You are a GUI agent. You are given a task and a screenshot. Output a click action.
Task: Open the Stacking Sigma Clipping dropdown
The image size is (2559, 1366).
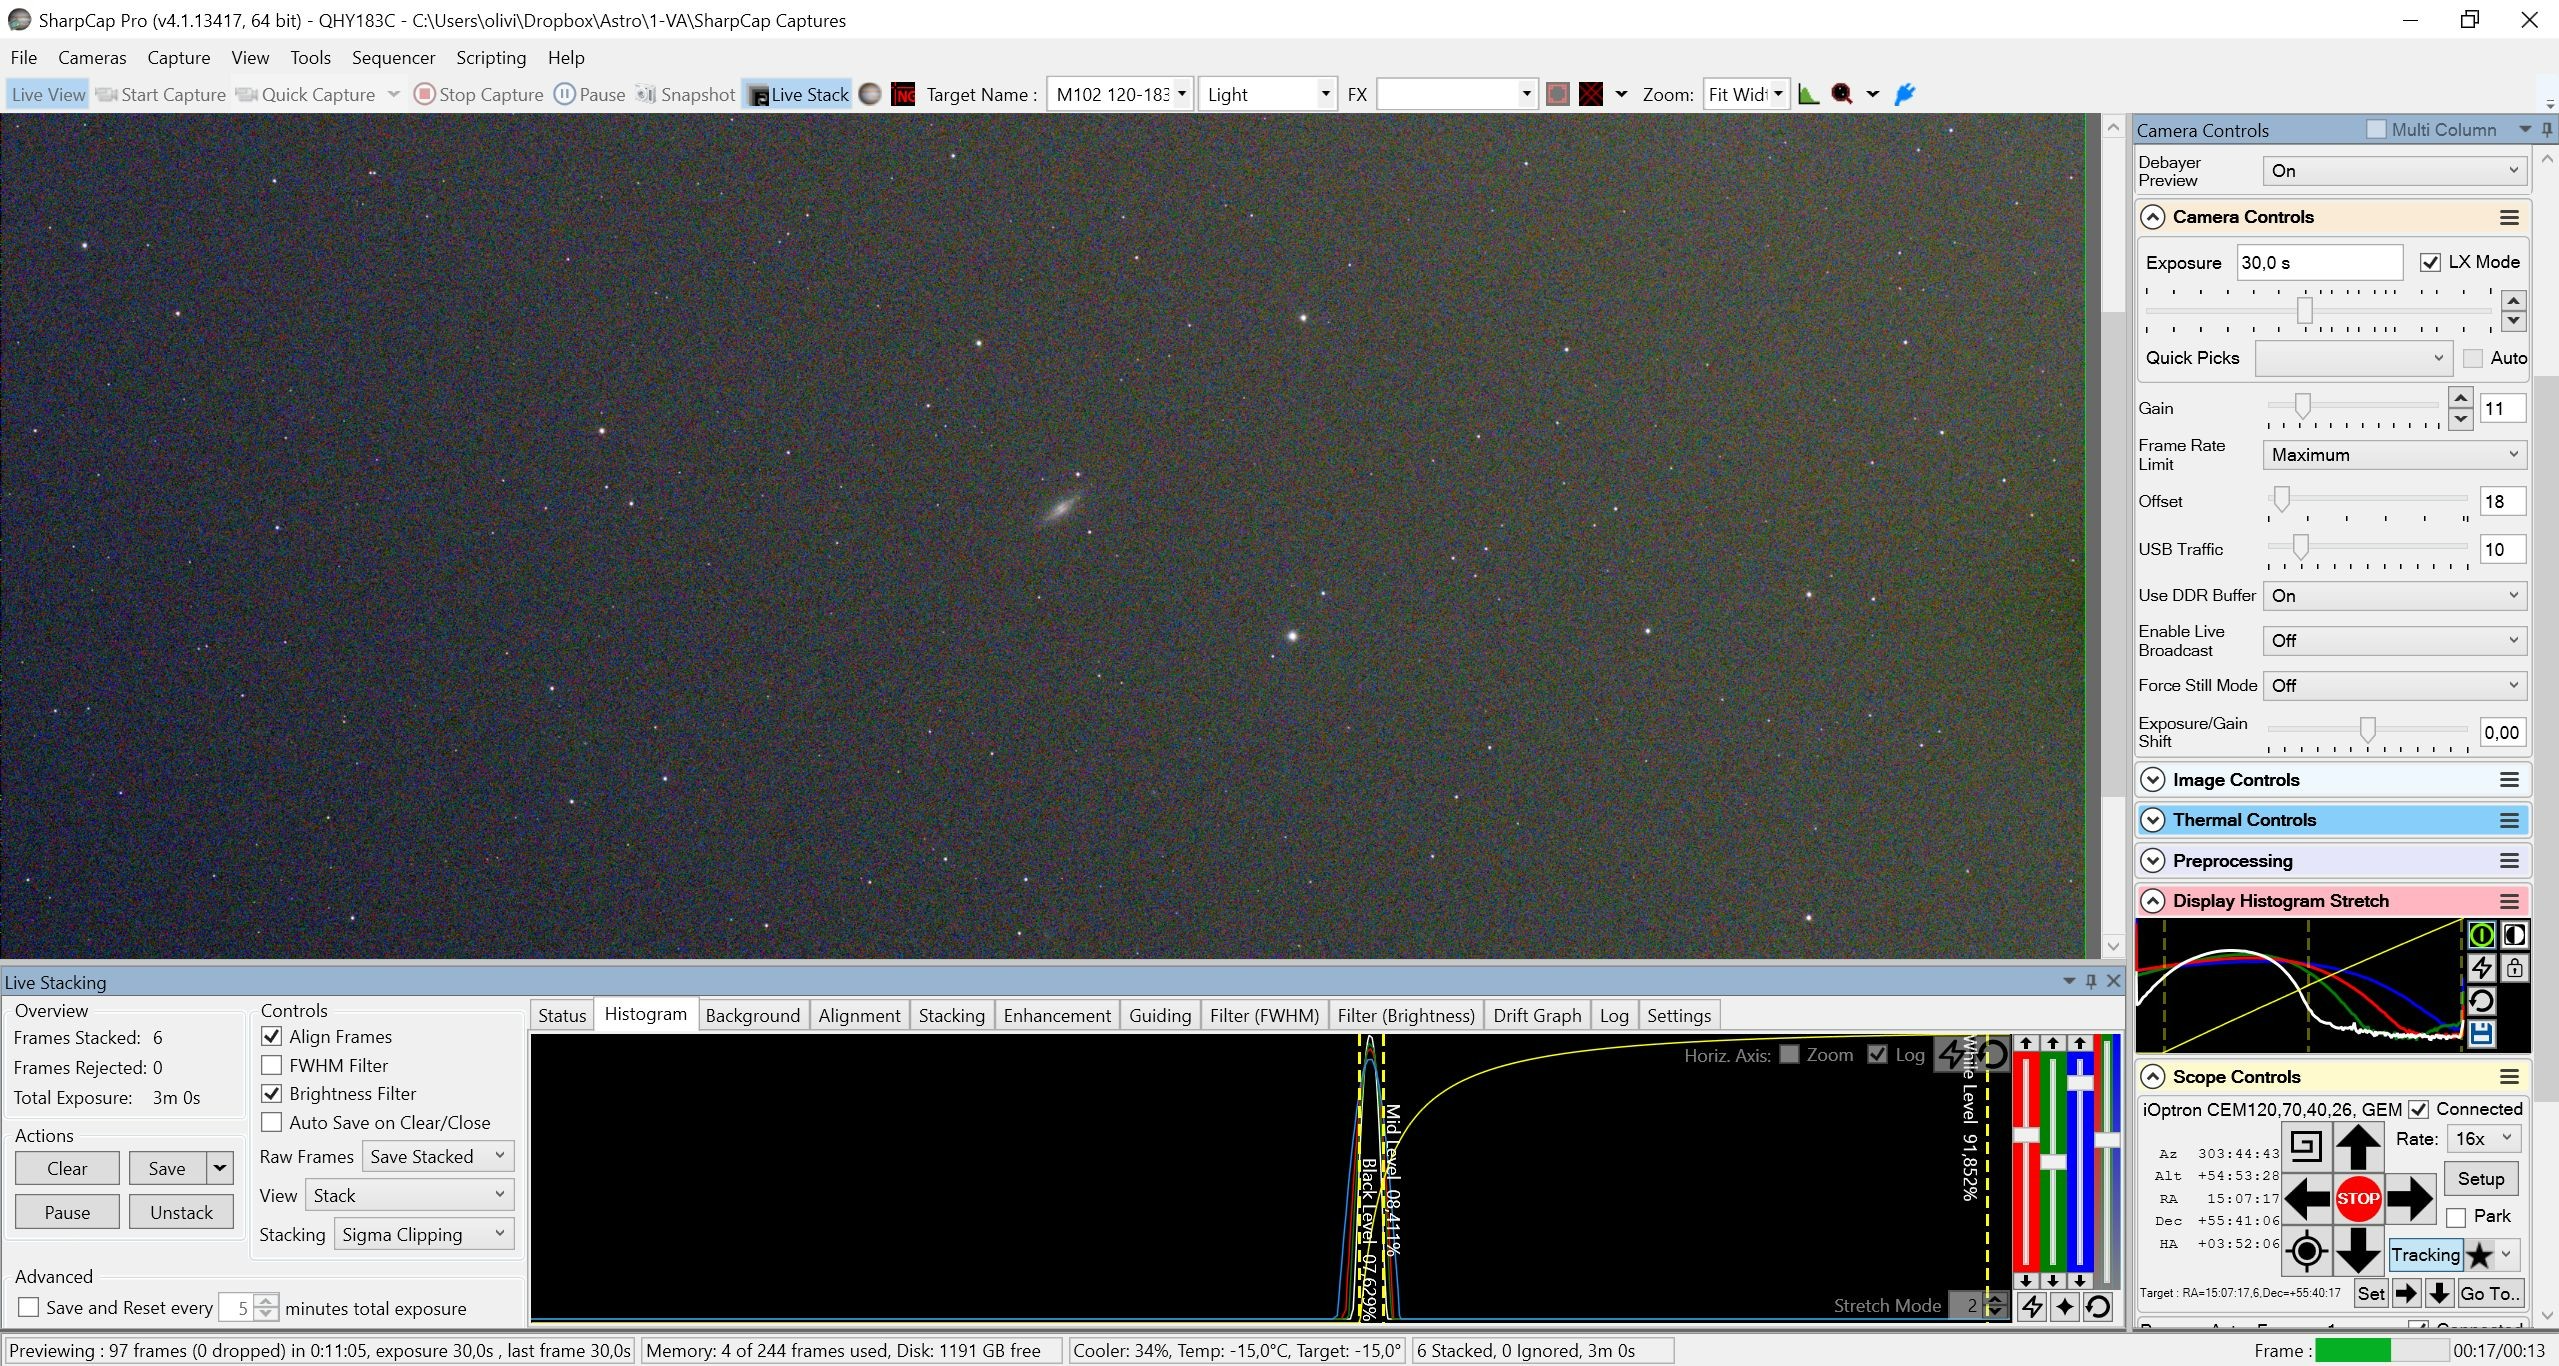(x=424, y=1234)
